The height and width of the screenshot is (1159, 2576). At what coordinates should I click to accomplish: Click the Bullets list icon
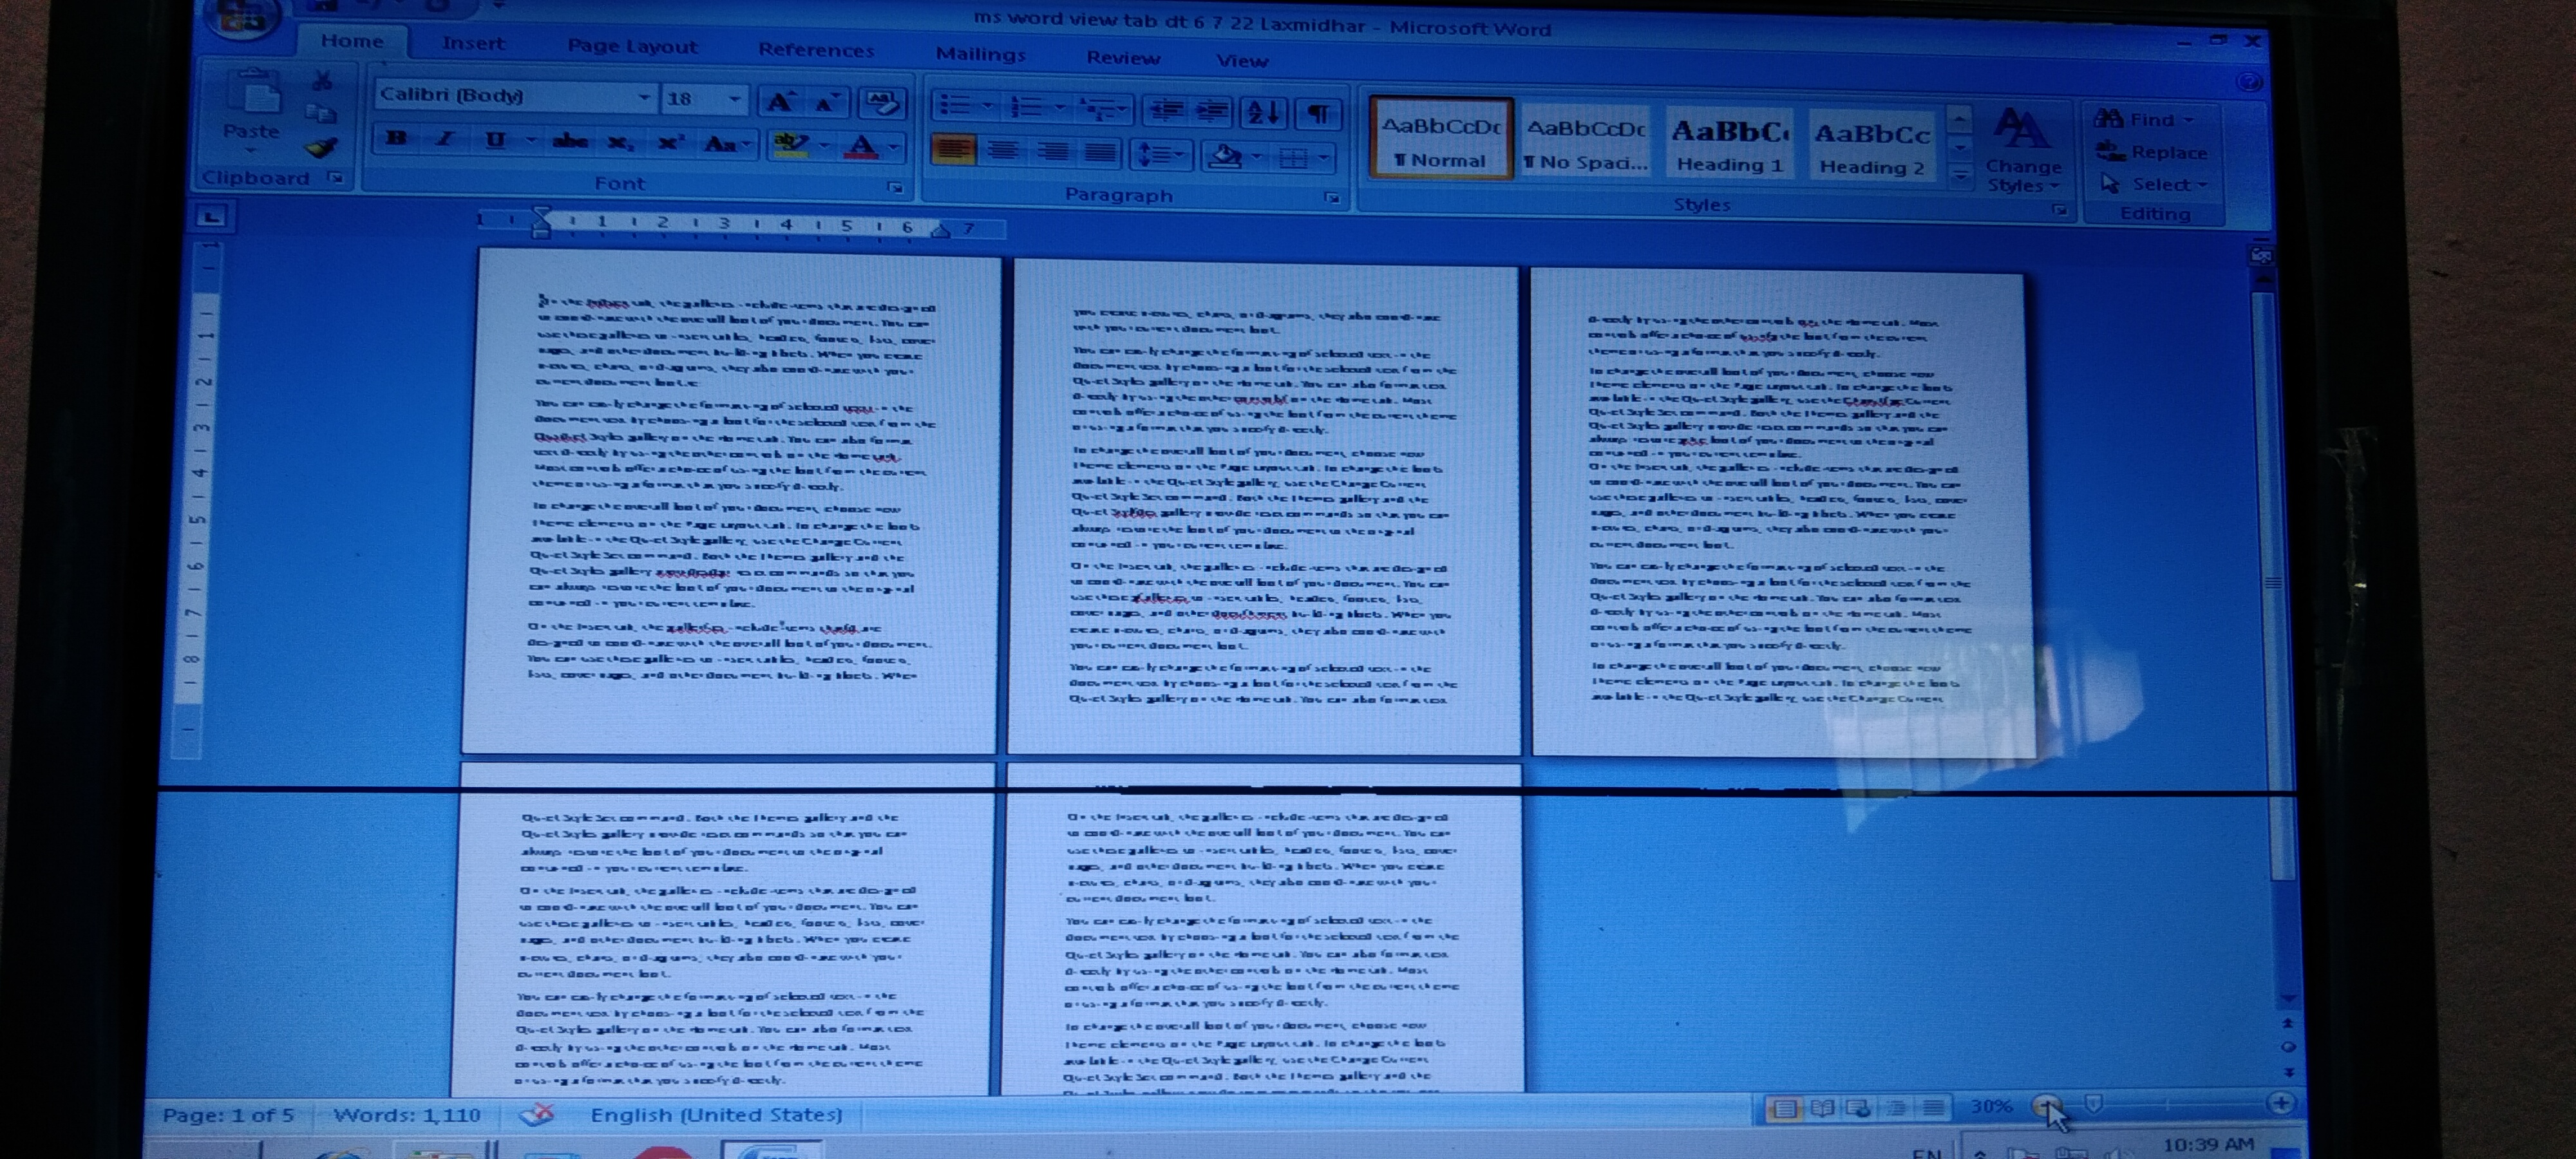click(955, 106)
